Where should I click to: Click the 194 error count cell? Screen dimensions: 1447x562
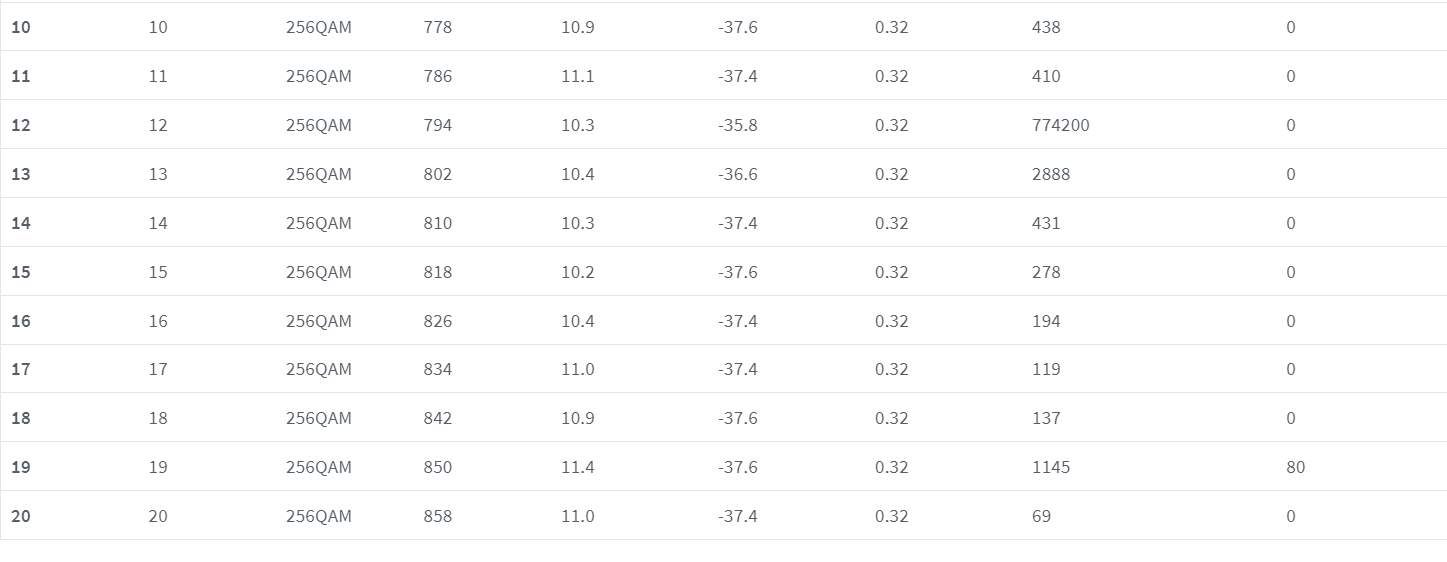(1045, 321)
